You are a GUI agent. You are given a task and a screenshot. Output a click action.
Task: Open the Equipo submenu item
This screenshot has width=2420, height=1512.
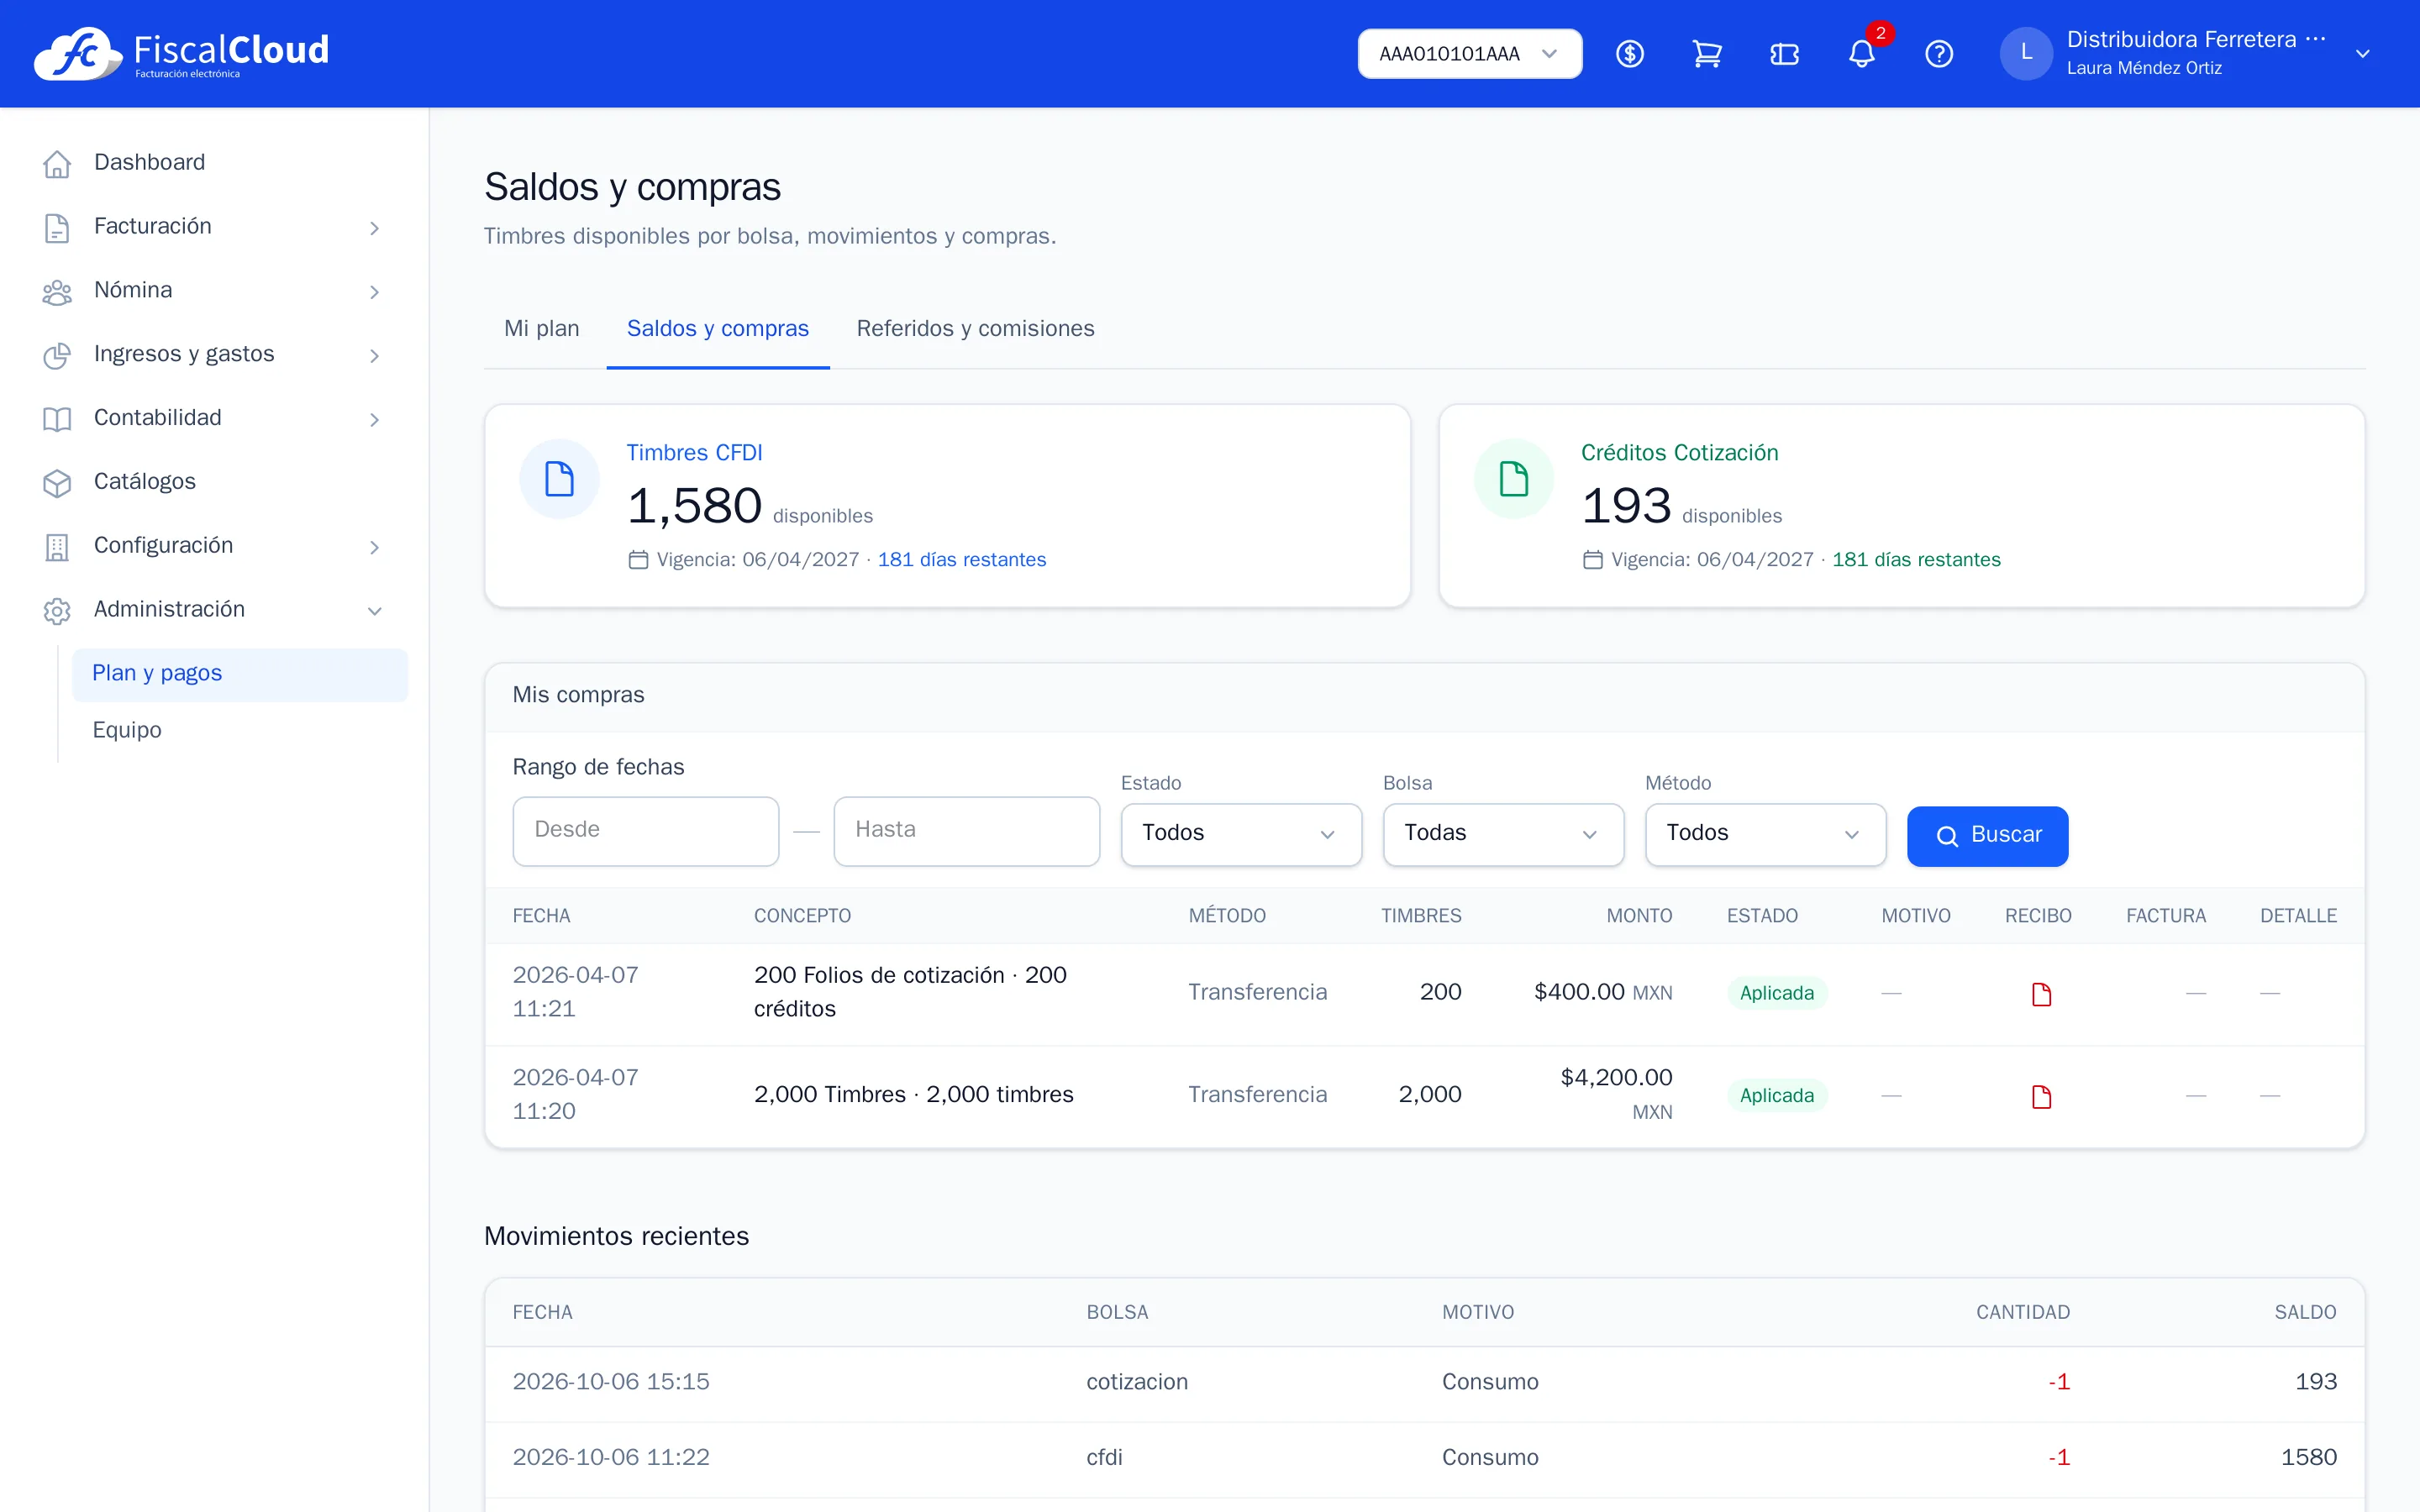(240, 730)
